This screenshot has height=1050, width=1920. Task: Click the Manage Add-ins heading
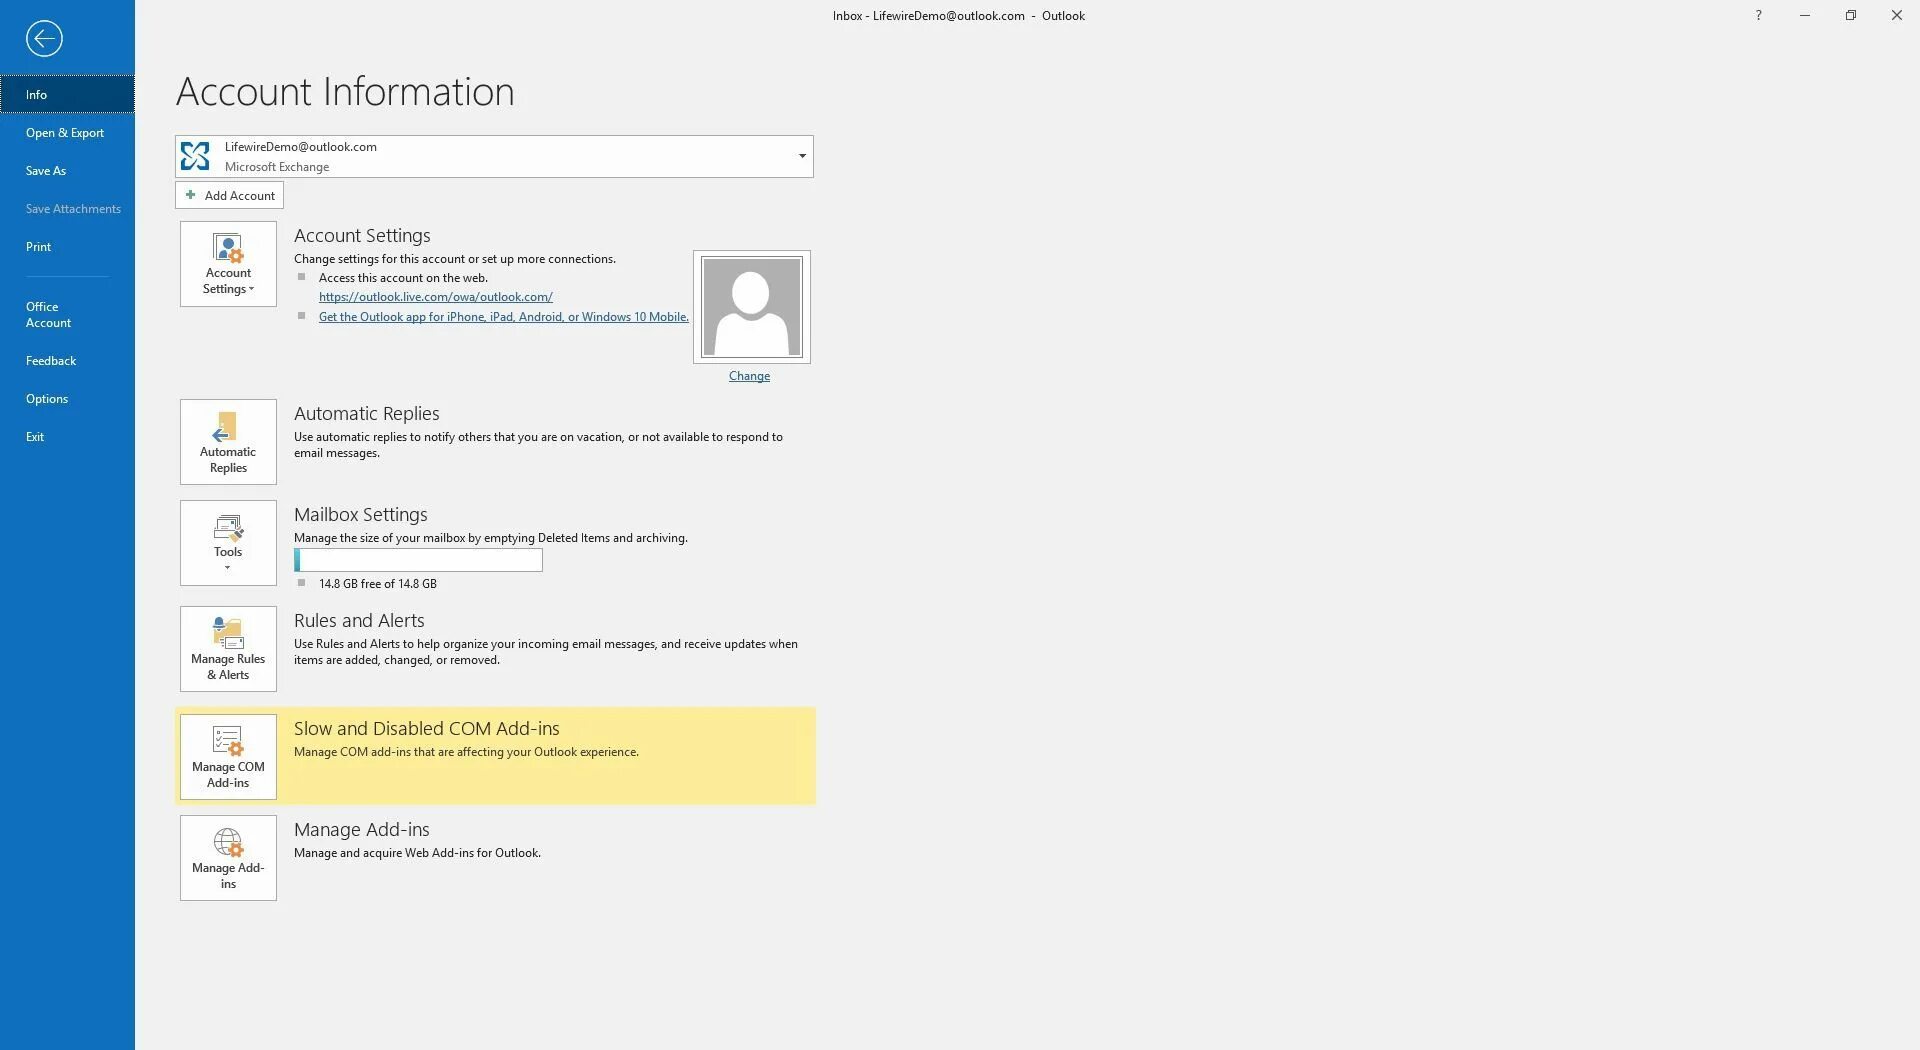pyautogui.click(x=362, y=830)
